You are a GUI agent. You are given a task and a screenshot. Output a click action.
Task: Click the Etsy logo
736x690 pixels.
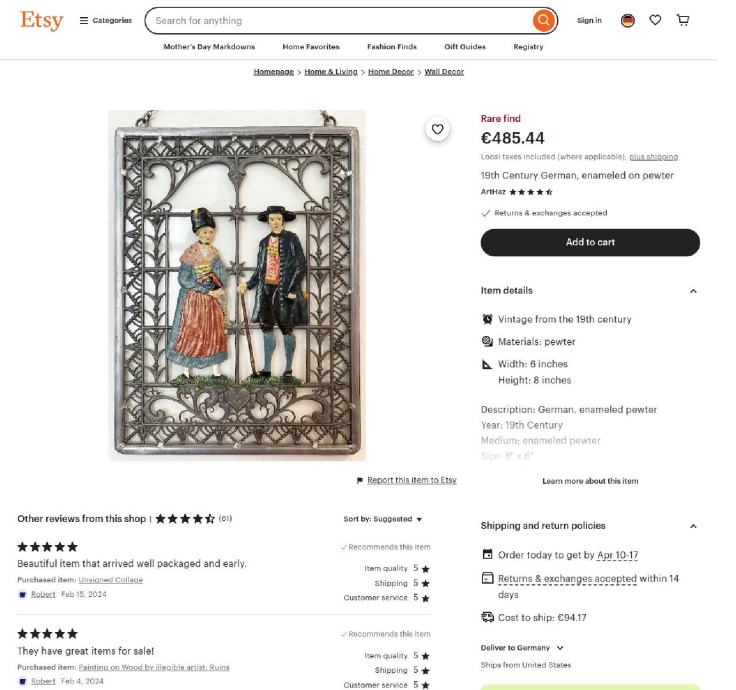point(41,20)
